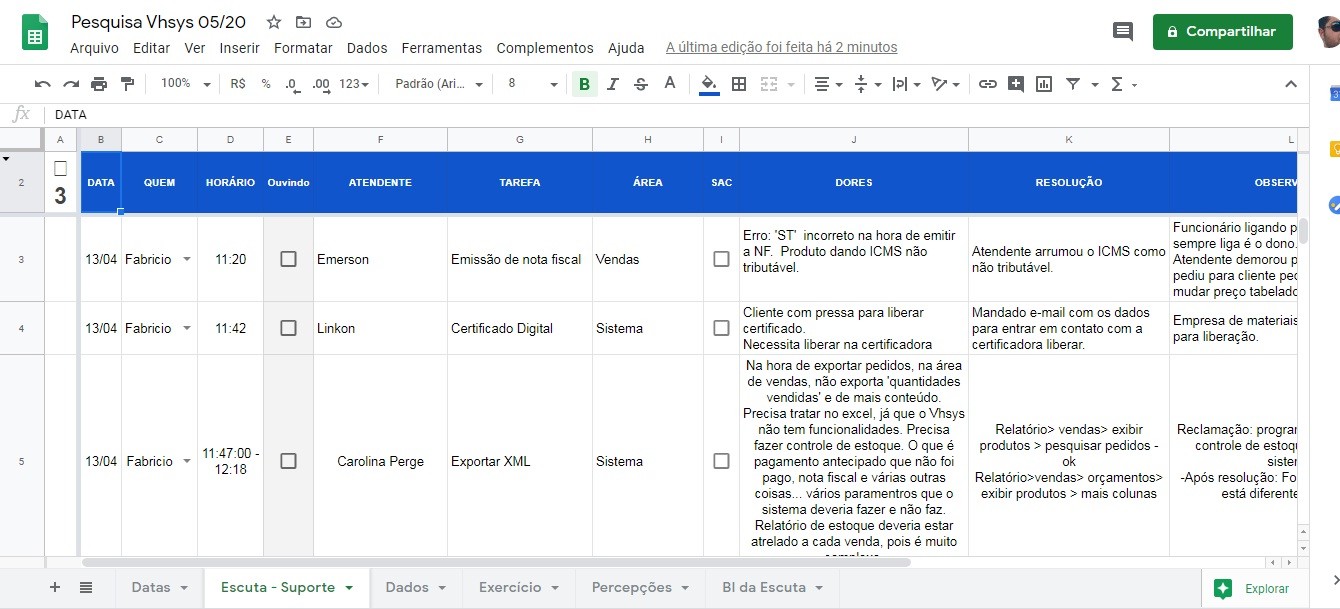Click the Undo icon in toolbar
This screenshot has width=1340, height=609.
[42, 84]
